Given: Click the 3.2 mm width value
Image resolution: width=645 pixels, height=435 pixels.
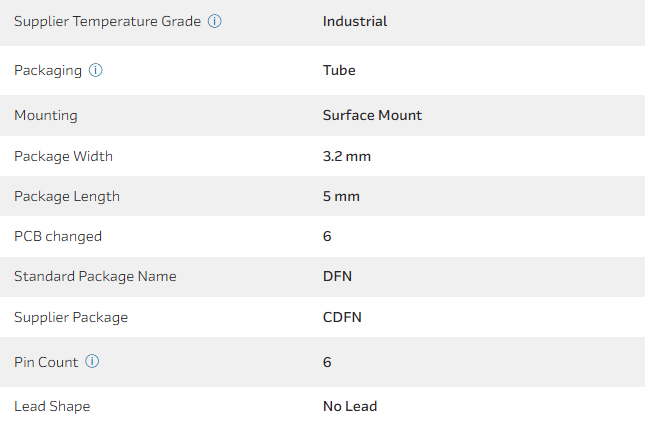Looking at the screenshot, I should point(347,156).
